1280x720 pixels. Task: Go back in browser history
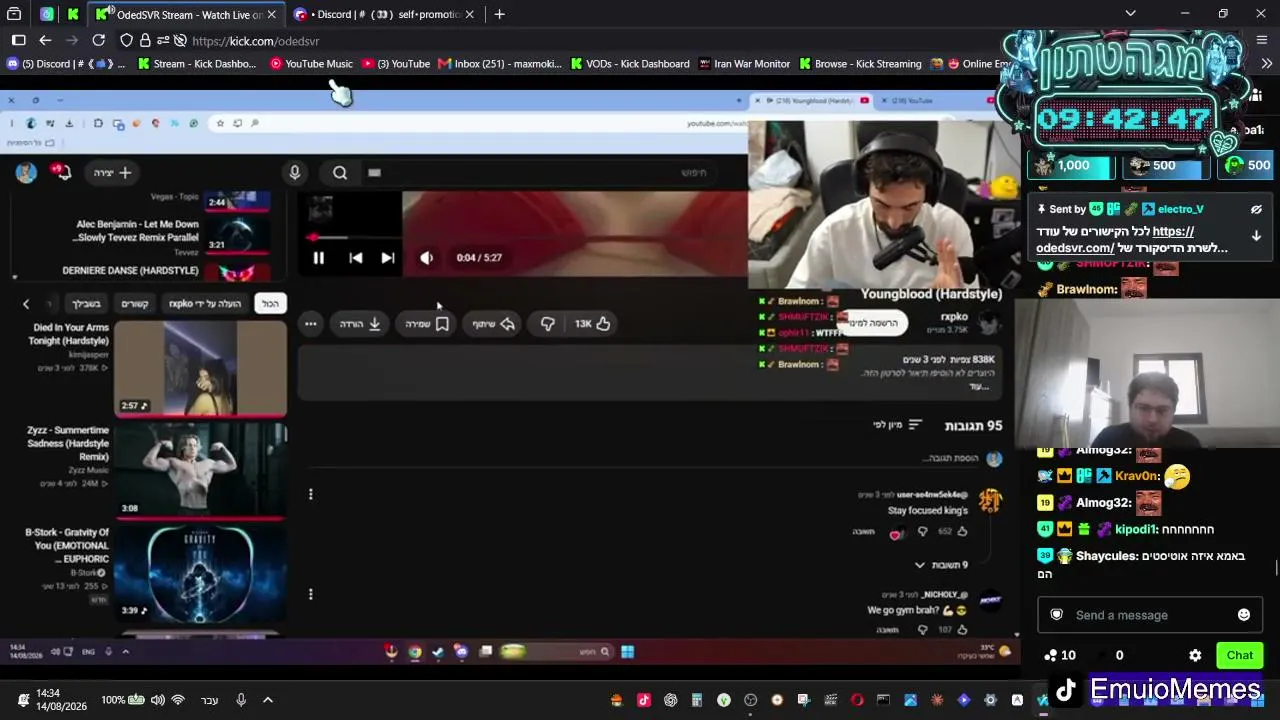point(45,40)
